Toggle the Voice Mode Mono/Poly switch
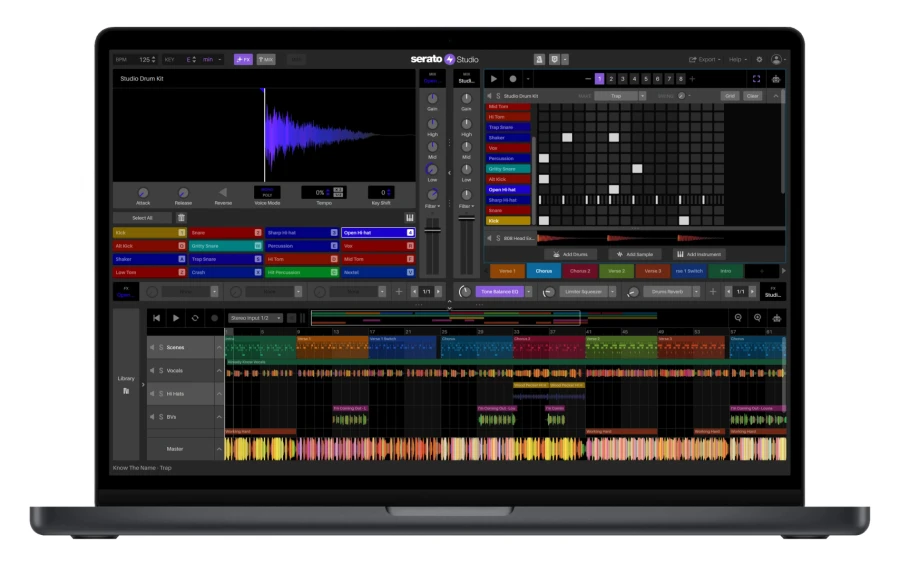 (x=267, y=192)
